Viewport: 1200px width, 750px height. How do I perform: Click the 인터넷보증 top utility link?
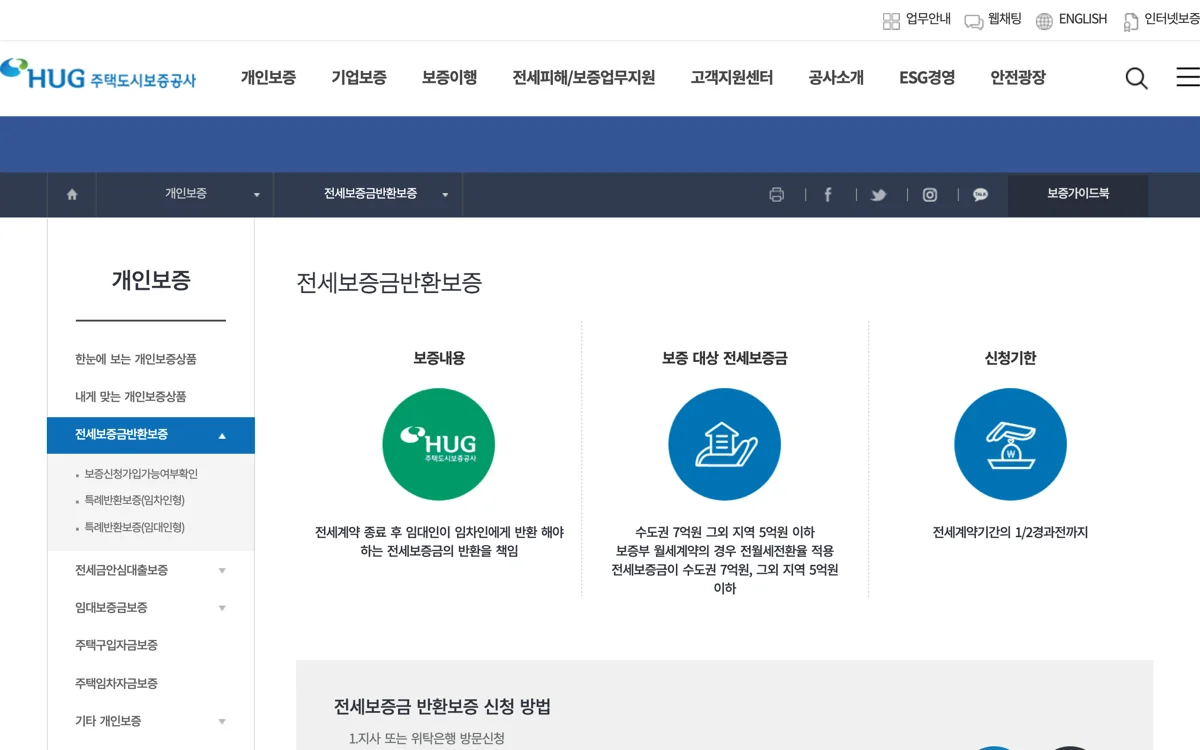pos(1172,19)
